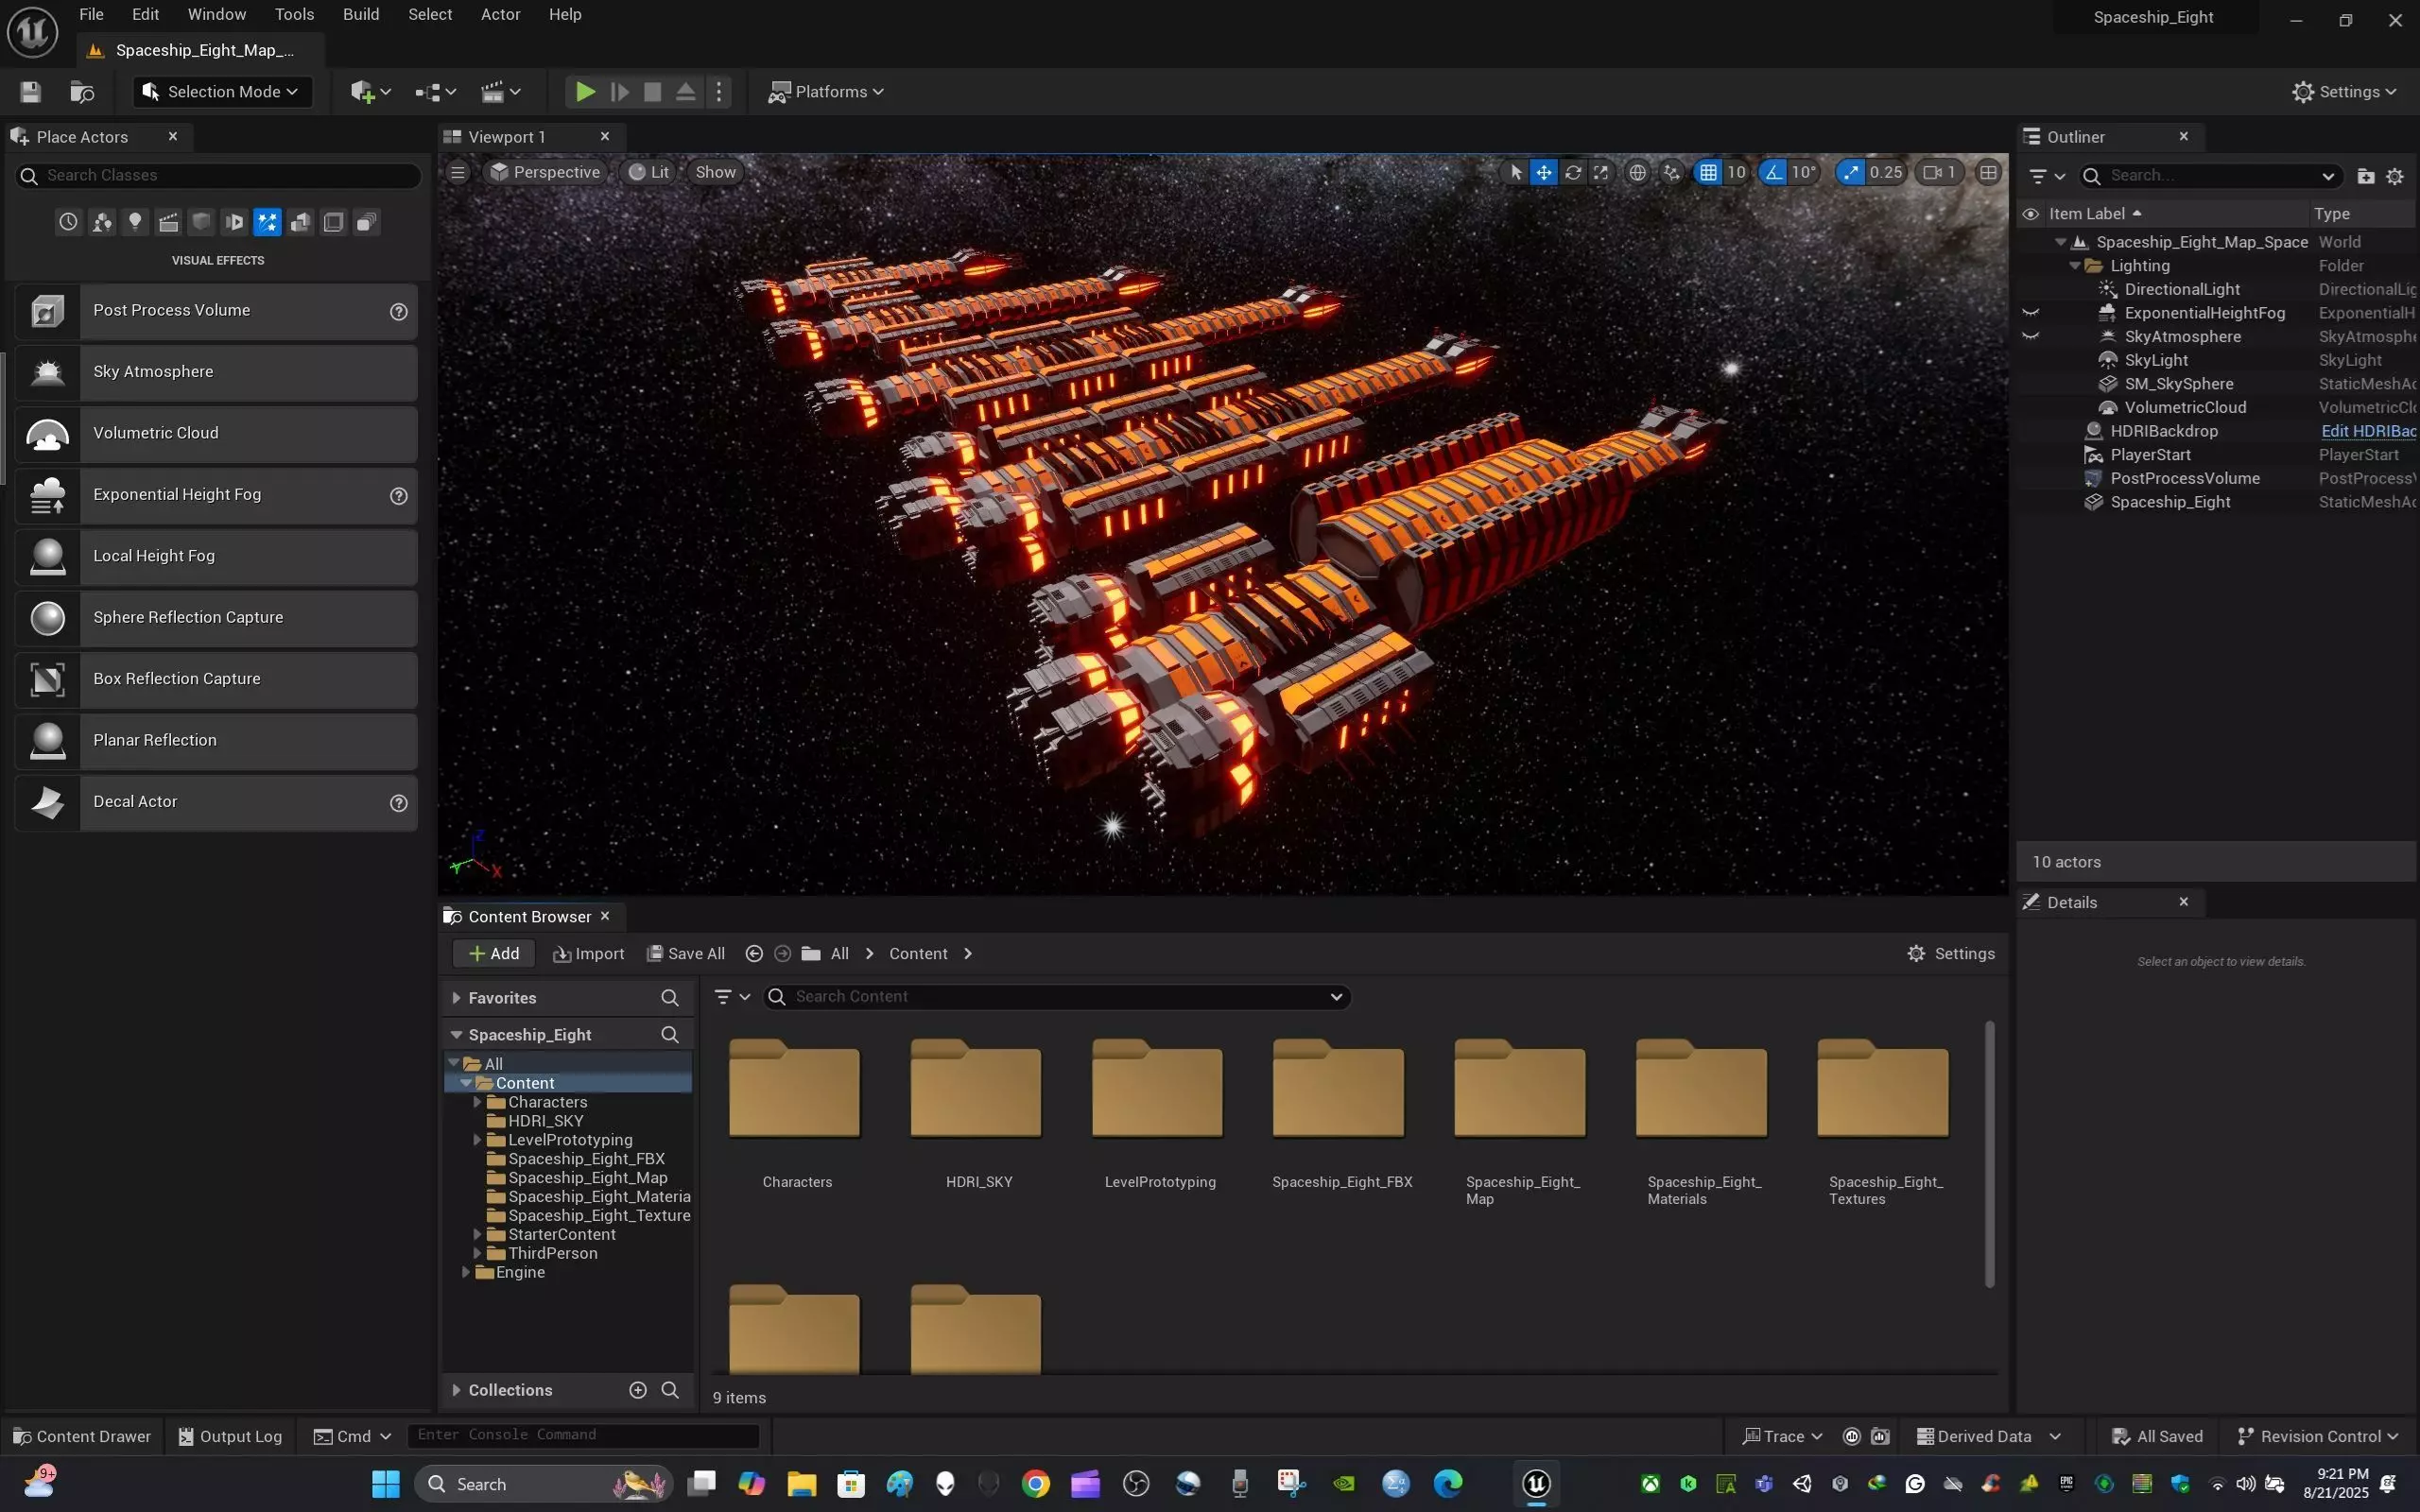The width and height of the screenshot is (2420, 1512).
Task: Click the Edit HDRIBackdrop link
Action: [2368, 431]
